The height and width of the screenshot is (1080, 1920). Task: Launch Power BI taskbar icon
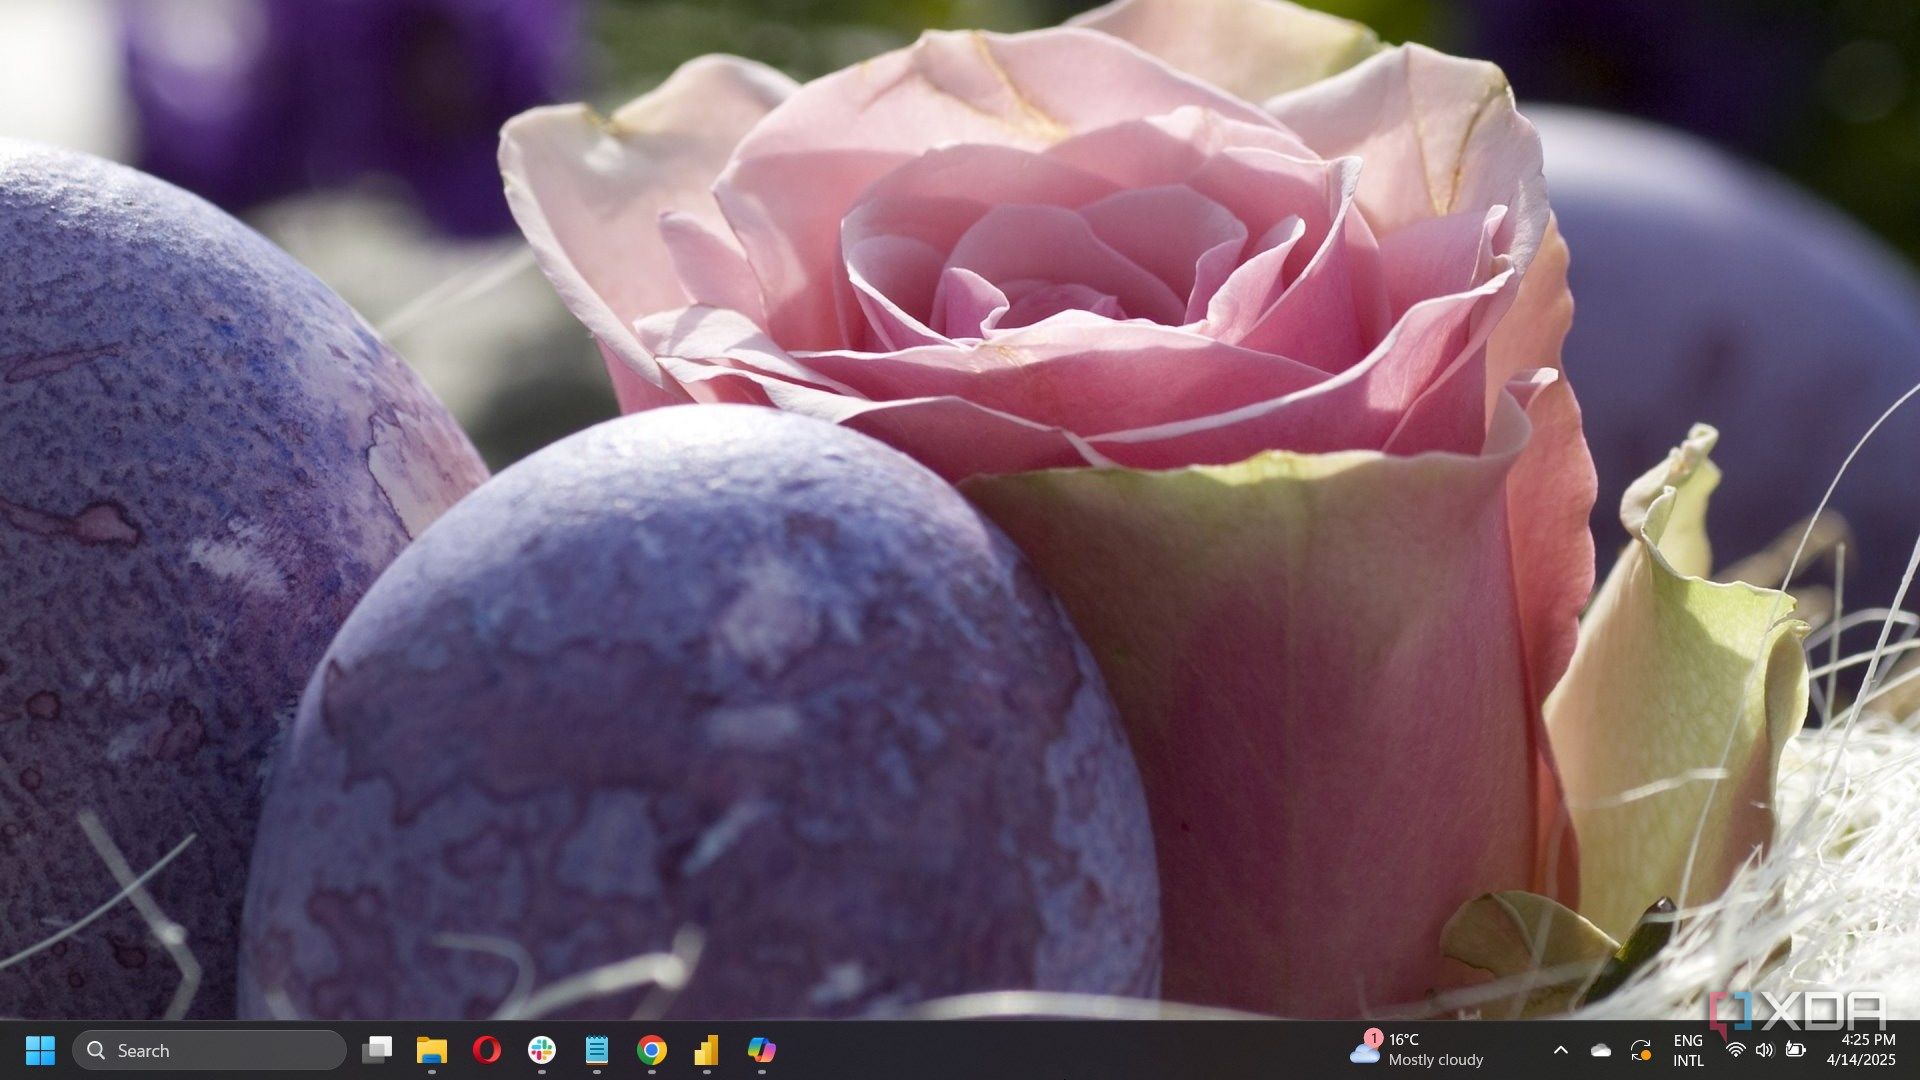tap(707, 1050)
